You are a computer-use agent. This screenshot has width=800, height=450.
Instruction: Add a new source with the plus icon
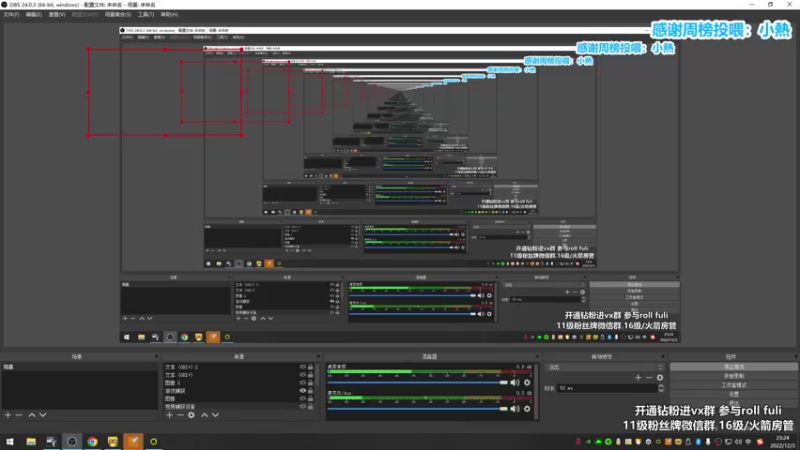point(169,415)
